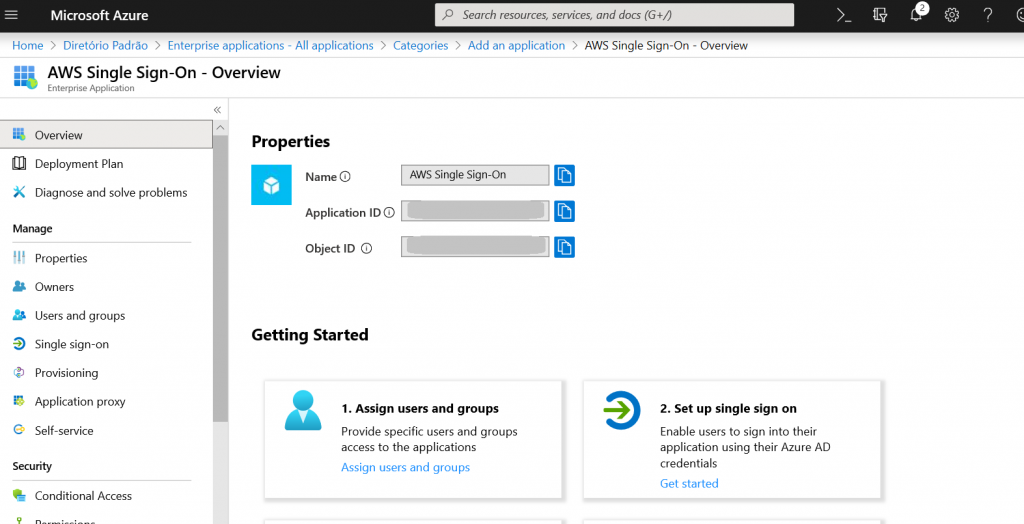
Task: Click the Users and groups sidebar icon
Action: 19,315
